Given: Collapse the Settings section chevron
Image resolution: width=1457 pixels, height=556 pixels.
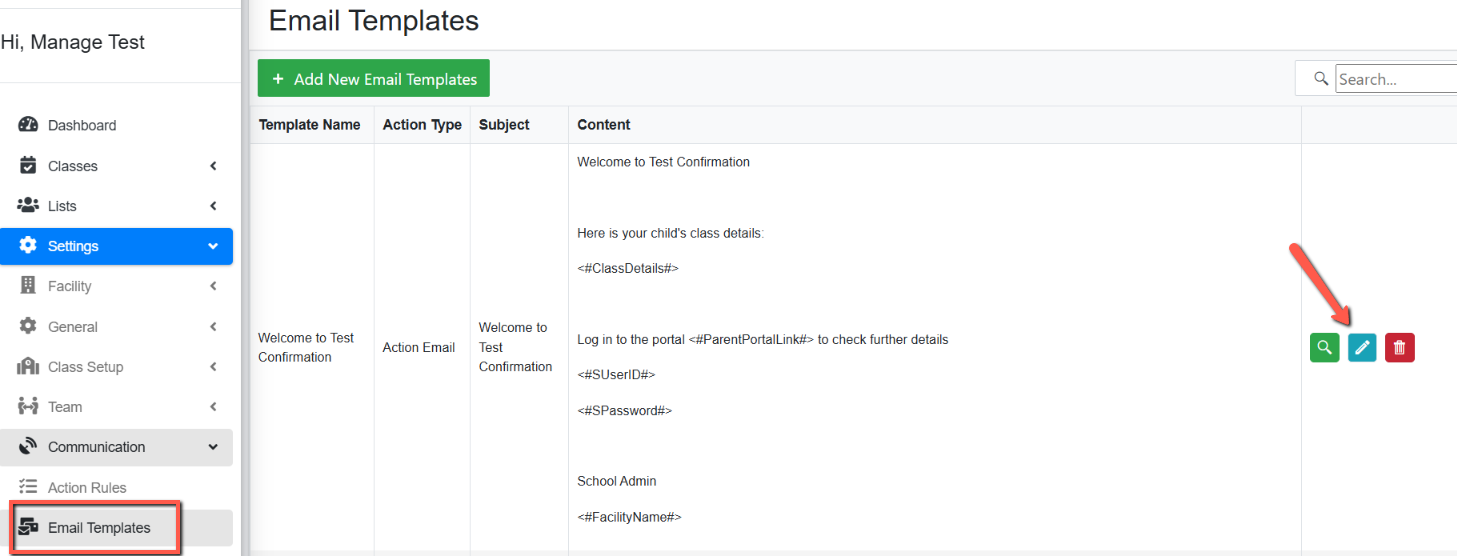Looking at the screenshot, I should click(x=213, y=246).
